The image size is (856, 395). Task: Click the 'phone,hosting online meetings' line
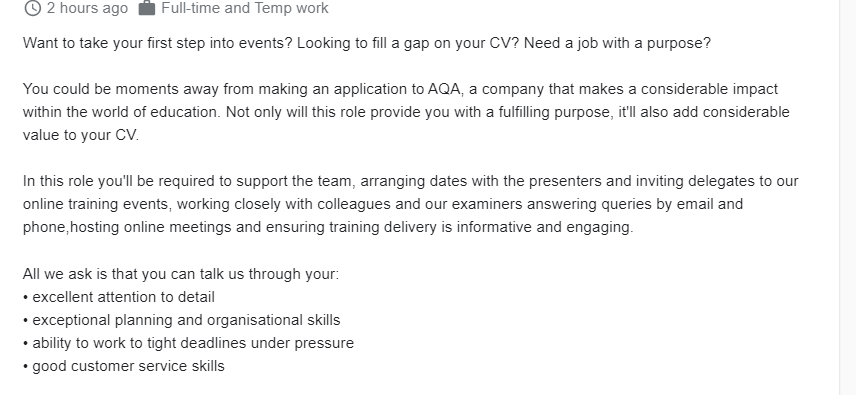coord(328,226)
